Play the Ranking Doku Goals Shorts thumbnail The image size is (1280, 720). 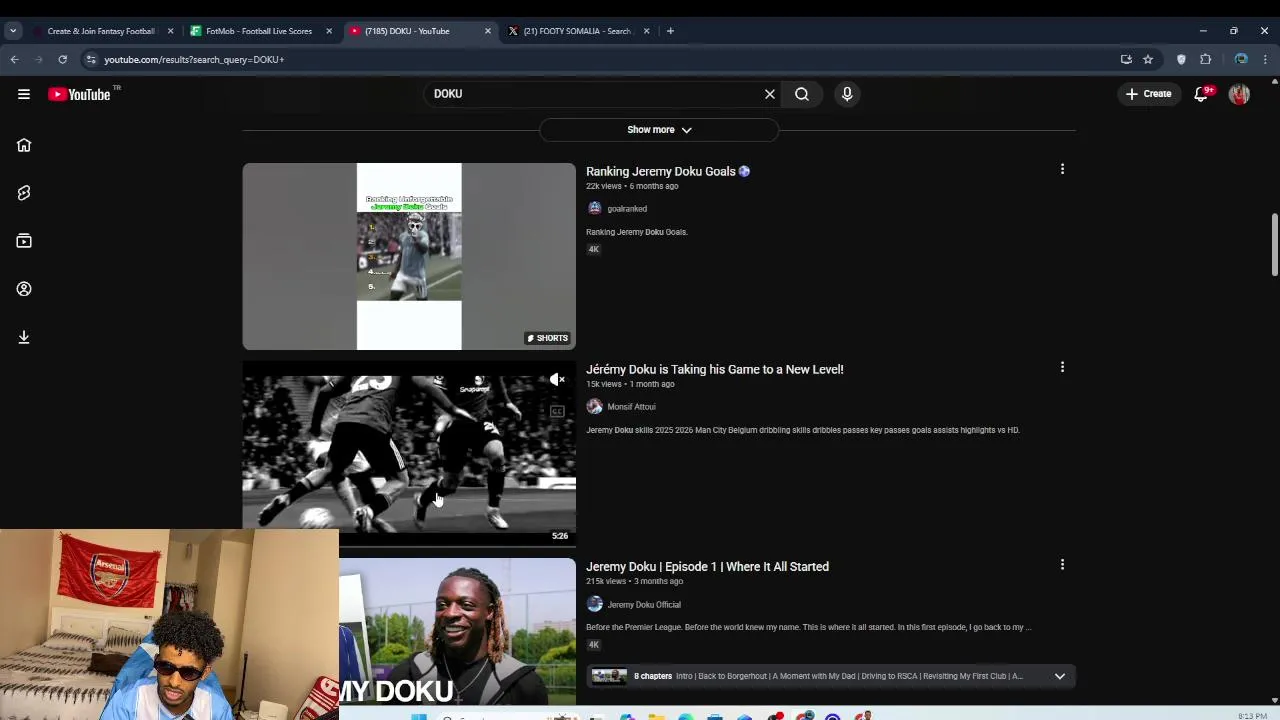click(x=409, y=256)
